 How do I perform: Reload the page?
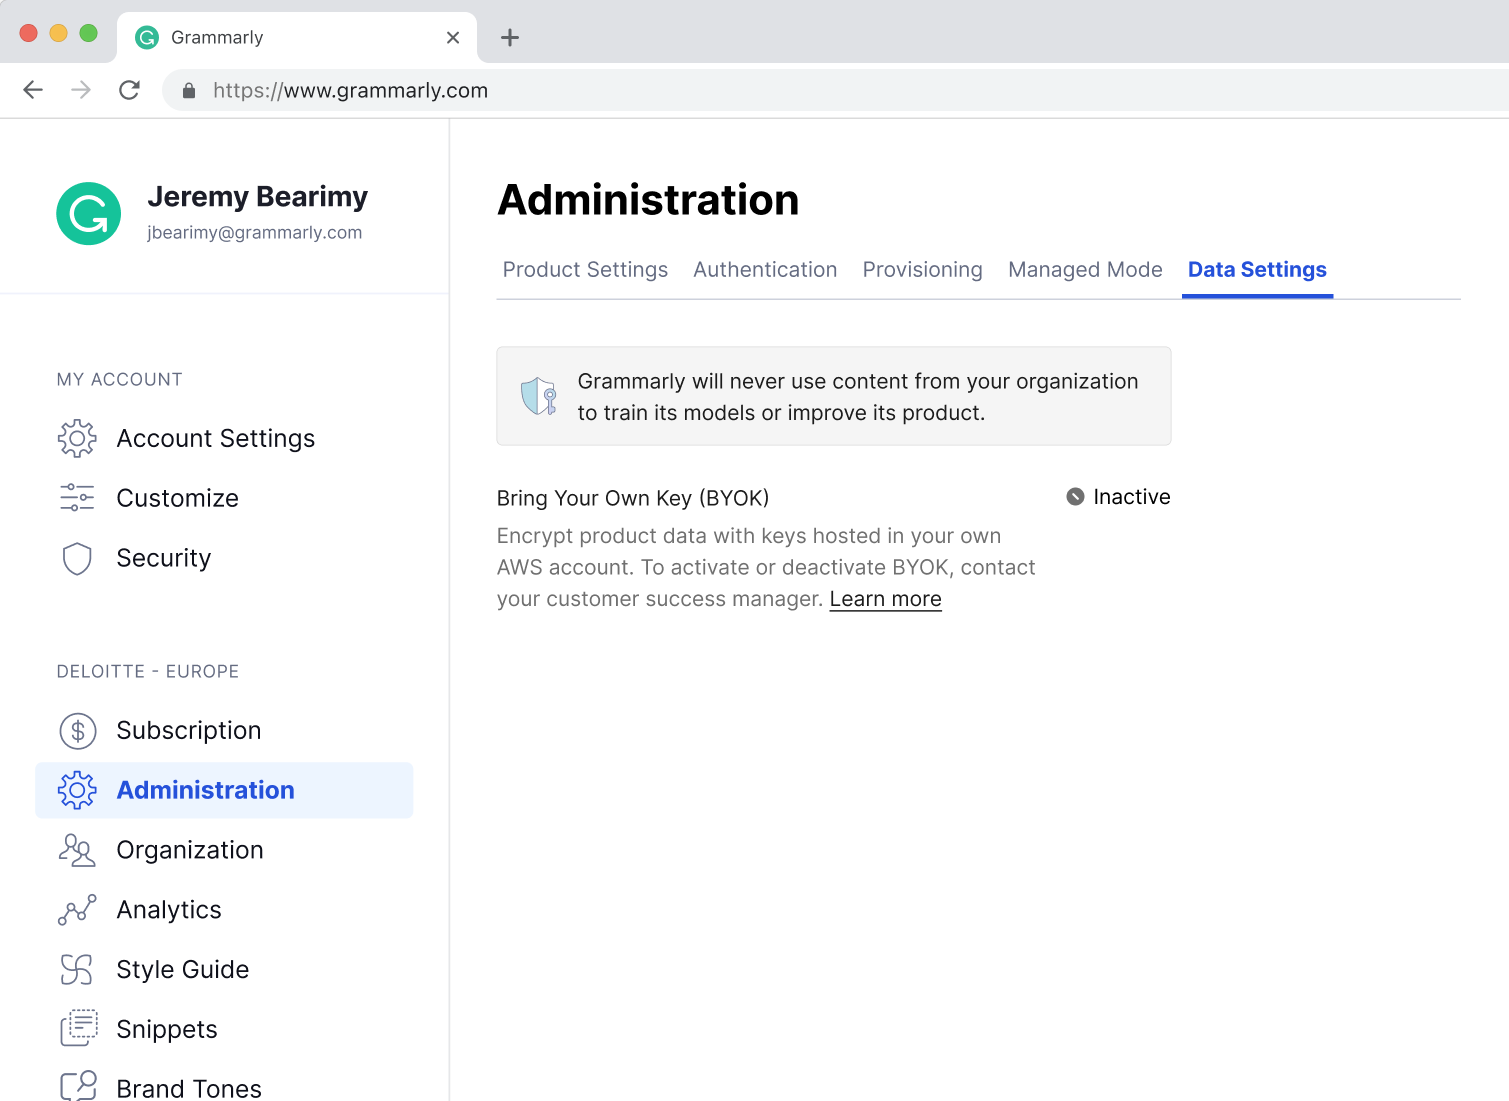pyautogui.click(x=129, y=91)
